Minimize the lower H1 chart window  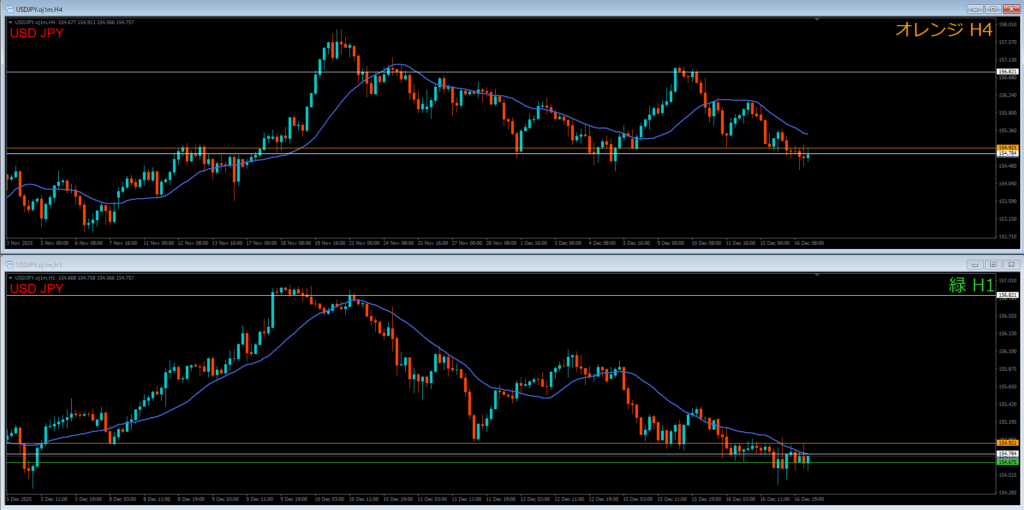[977, 264]
